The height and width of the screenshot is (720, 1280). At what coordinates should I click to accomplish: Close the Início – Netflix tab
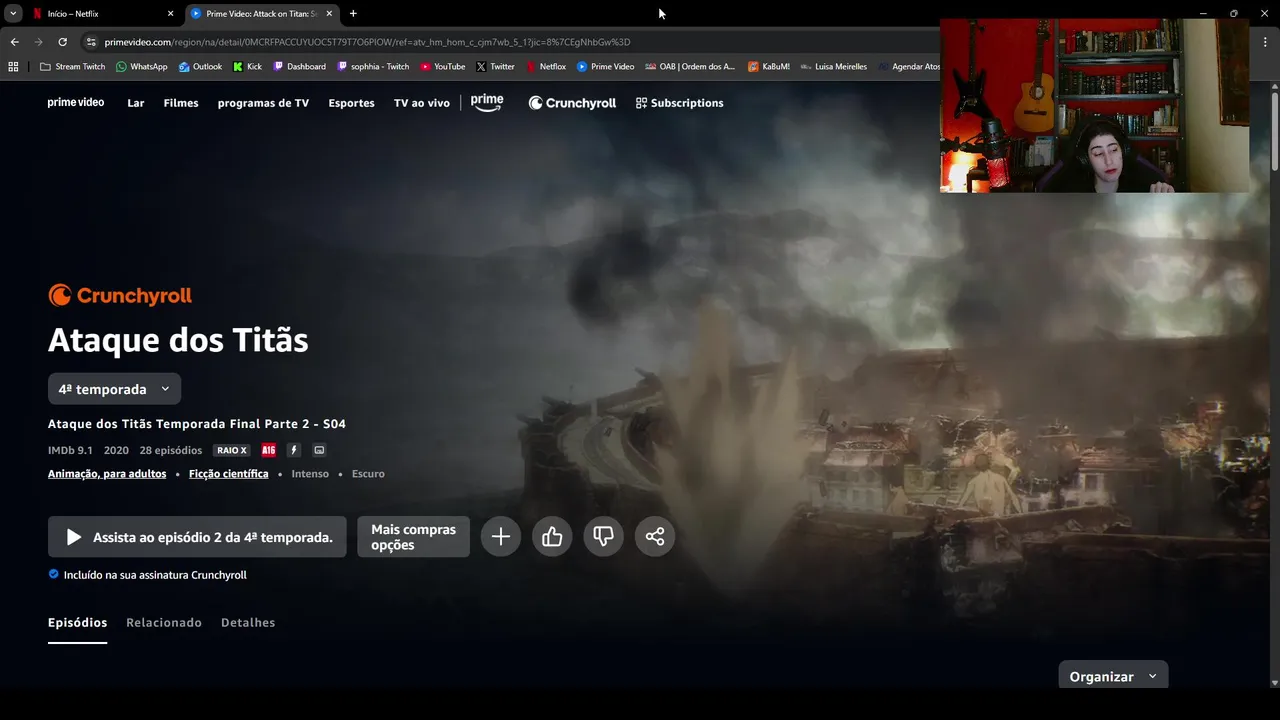[170, 14]
